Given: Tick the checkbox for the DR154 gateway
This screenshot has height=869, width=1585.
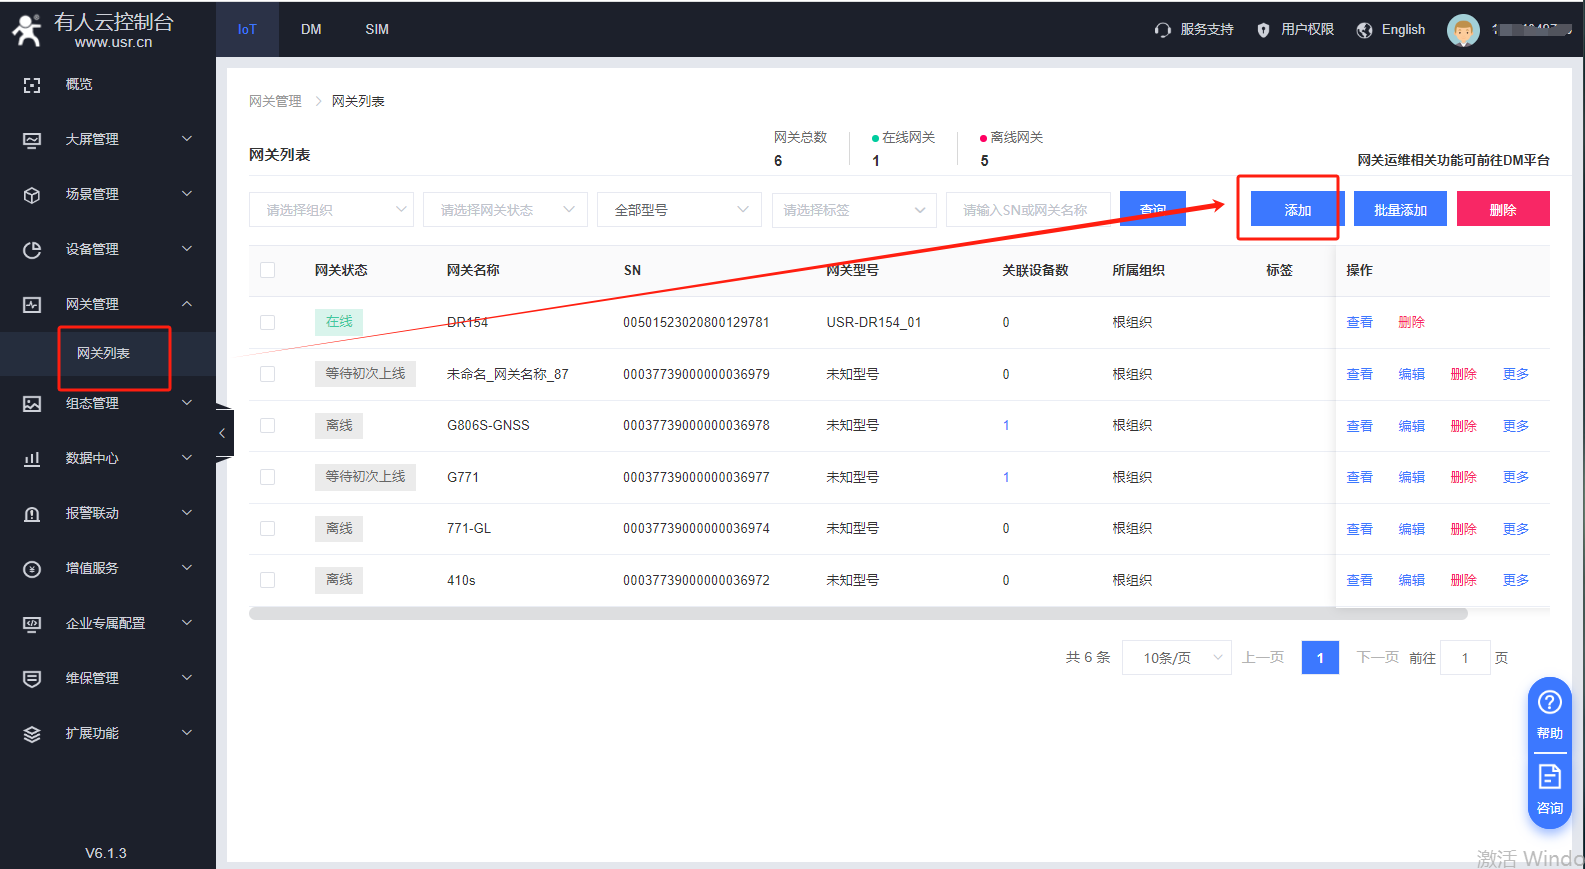Looking at the screenshot, I should click(267, 322).
